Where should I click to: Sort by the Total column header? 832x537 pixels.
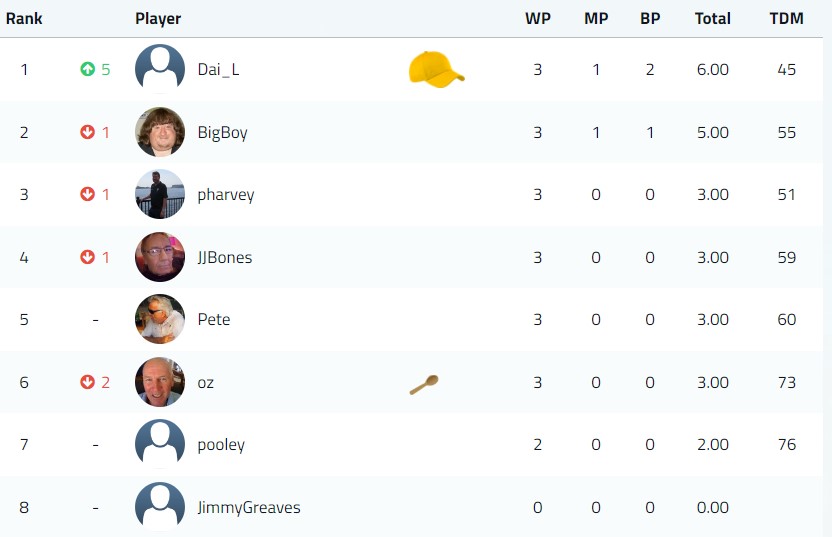coord(713,19)
